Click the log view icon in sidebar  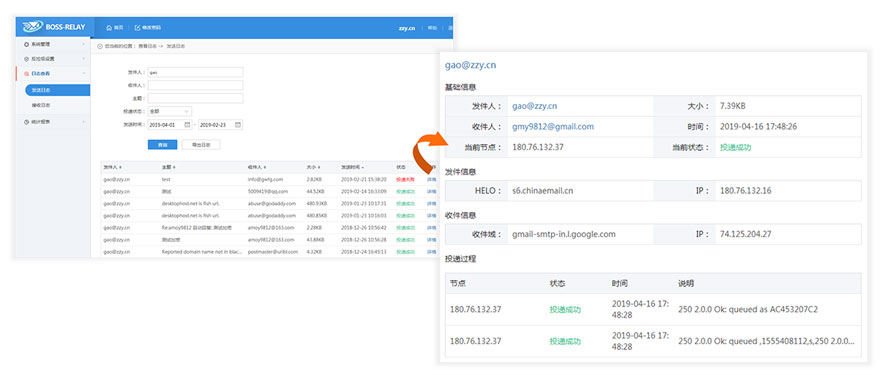point(26,74)
